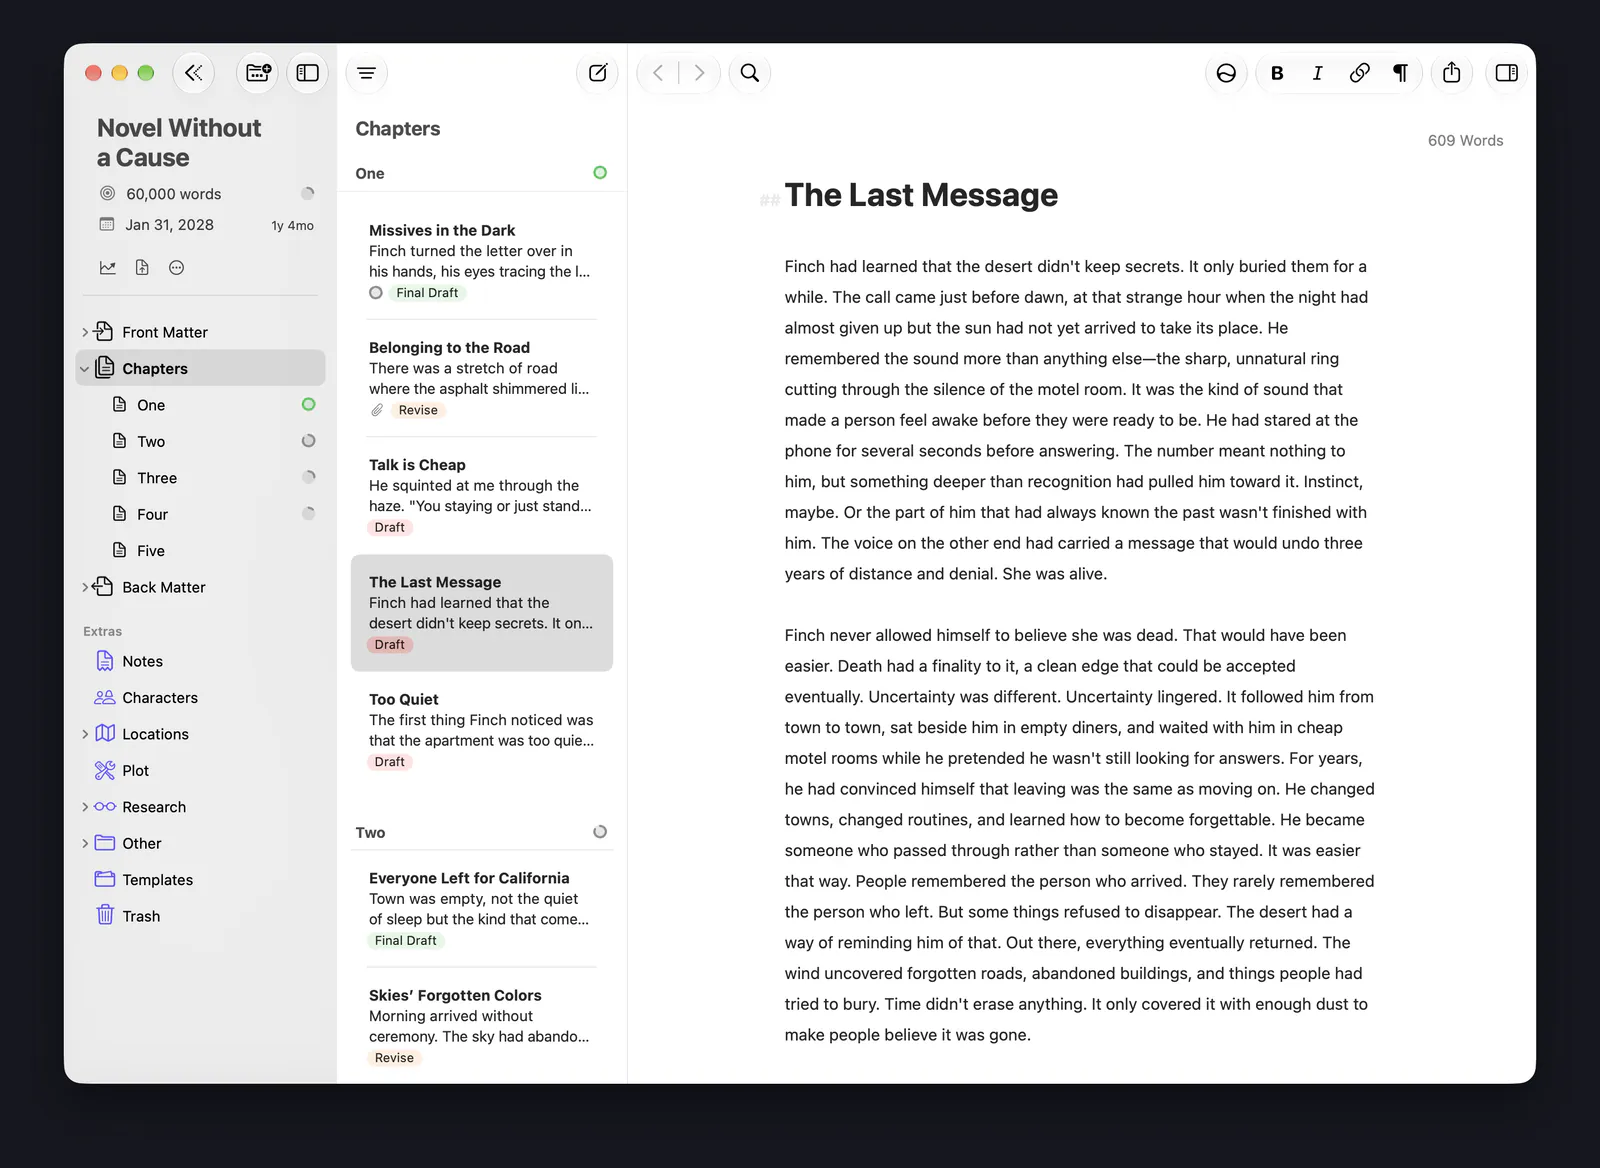Click progress indicator beside sidebar Three

[309, 478]
